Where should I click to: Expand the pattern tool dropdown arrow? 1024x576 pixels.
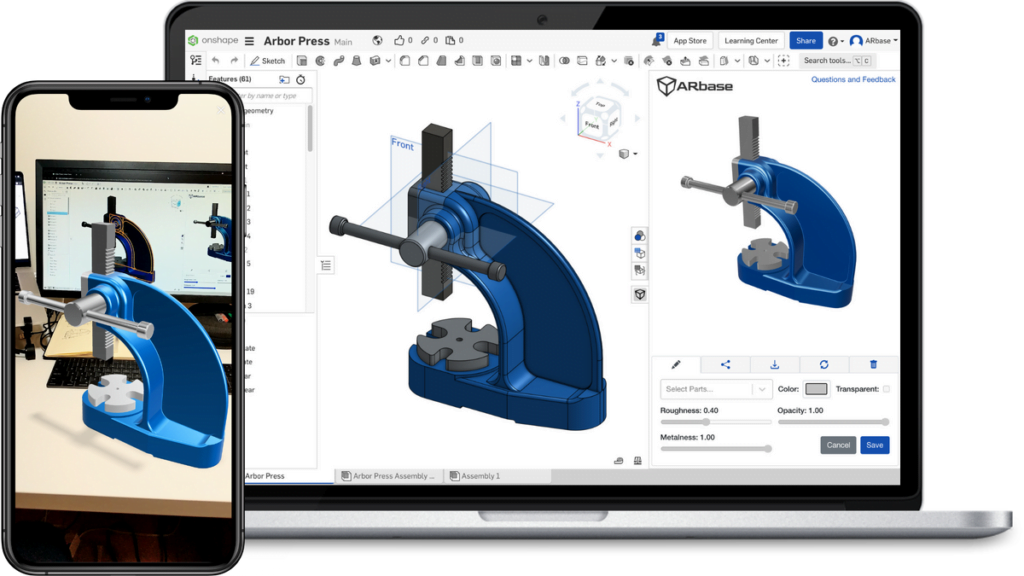[529, 61]
